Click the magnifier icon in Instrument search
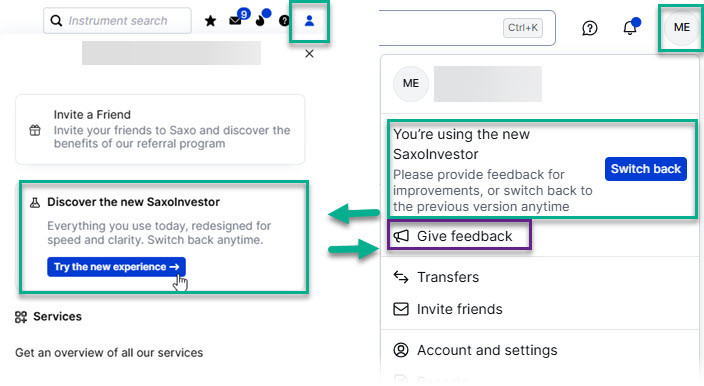This screenshot has width=704, height=386. pos(56,21)
